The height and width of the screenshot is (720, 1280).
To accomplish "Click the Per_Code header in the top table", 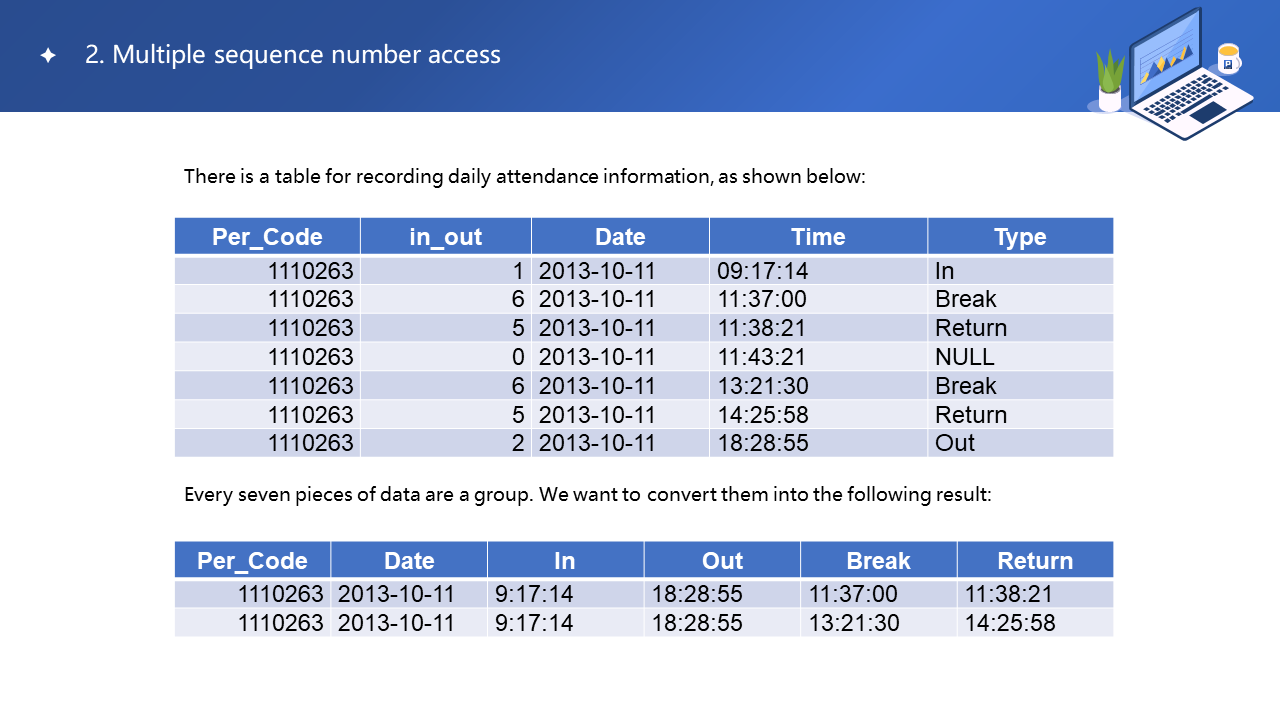I will point(267,237).
